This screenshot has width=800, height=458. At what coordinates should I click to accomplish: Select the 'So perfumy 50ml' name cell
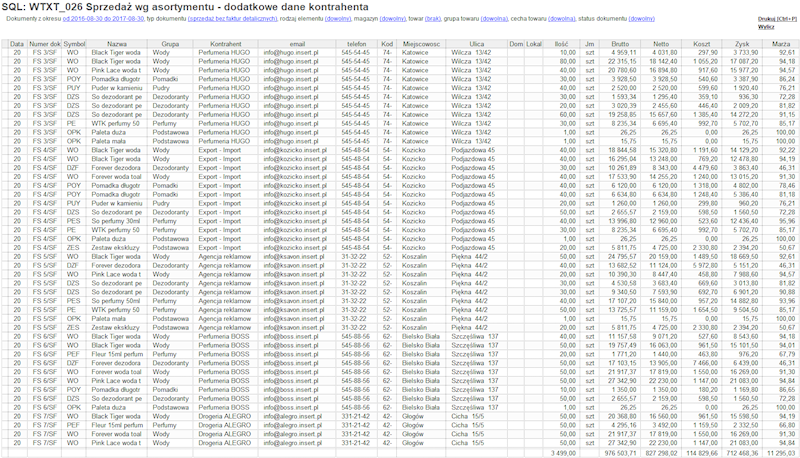coord(117,301)
